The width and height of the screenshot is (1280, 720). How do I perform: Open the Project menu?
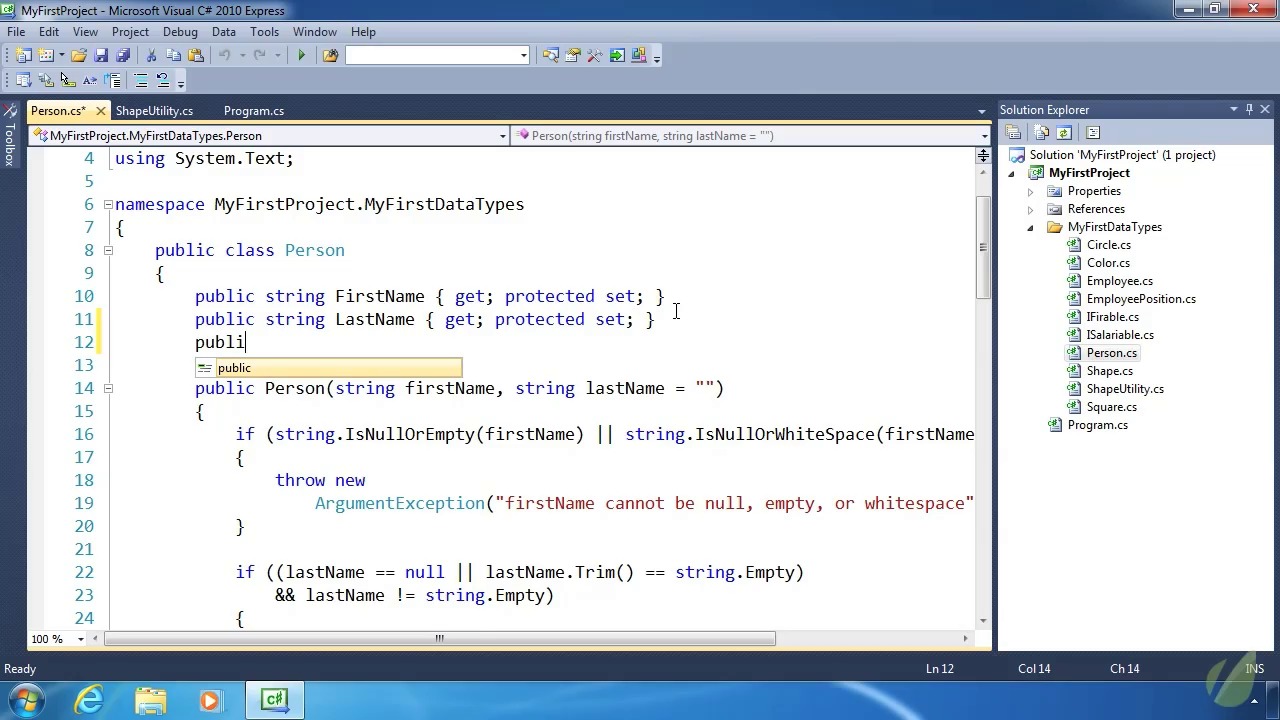pyautogui.click(x=130, y=32)
